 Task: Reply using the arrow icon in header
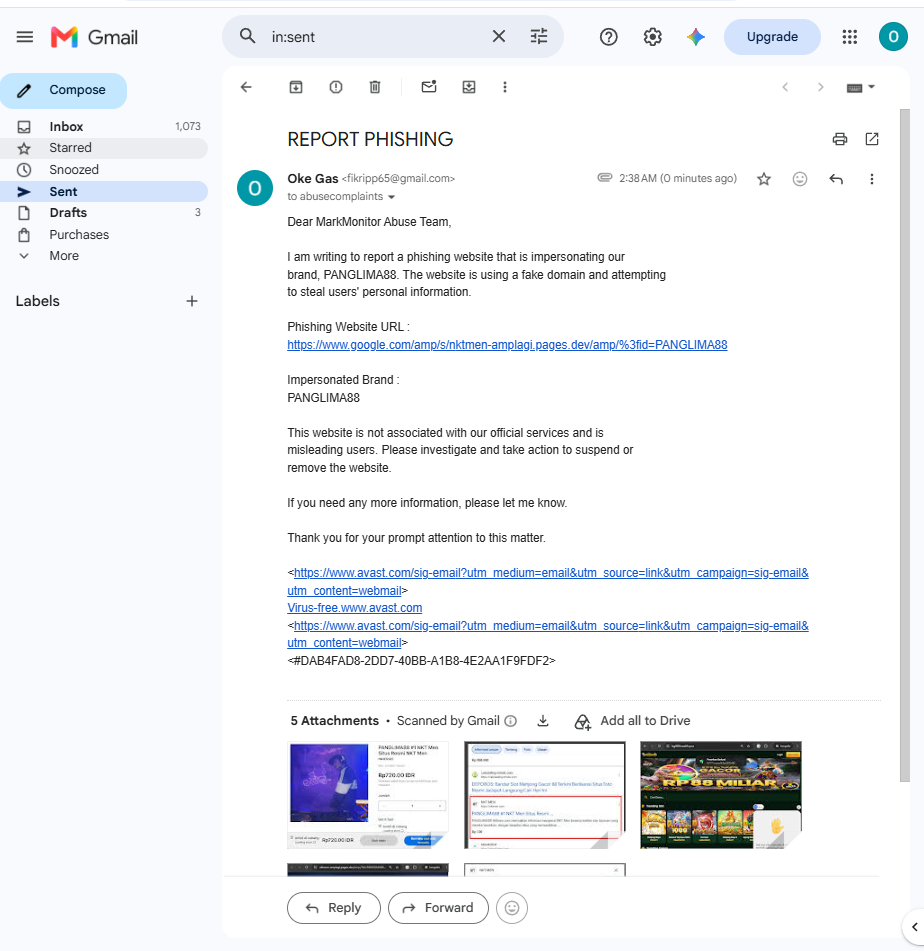(836, 179)
